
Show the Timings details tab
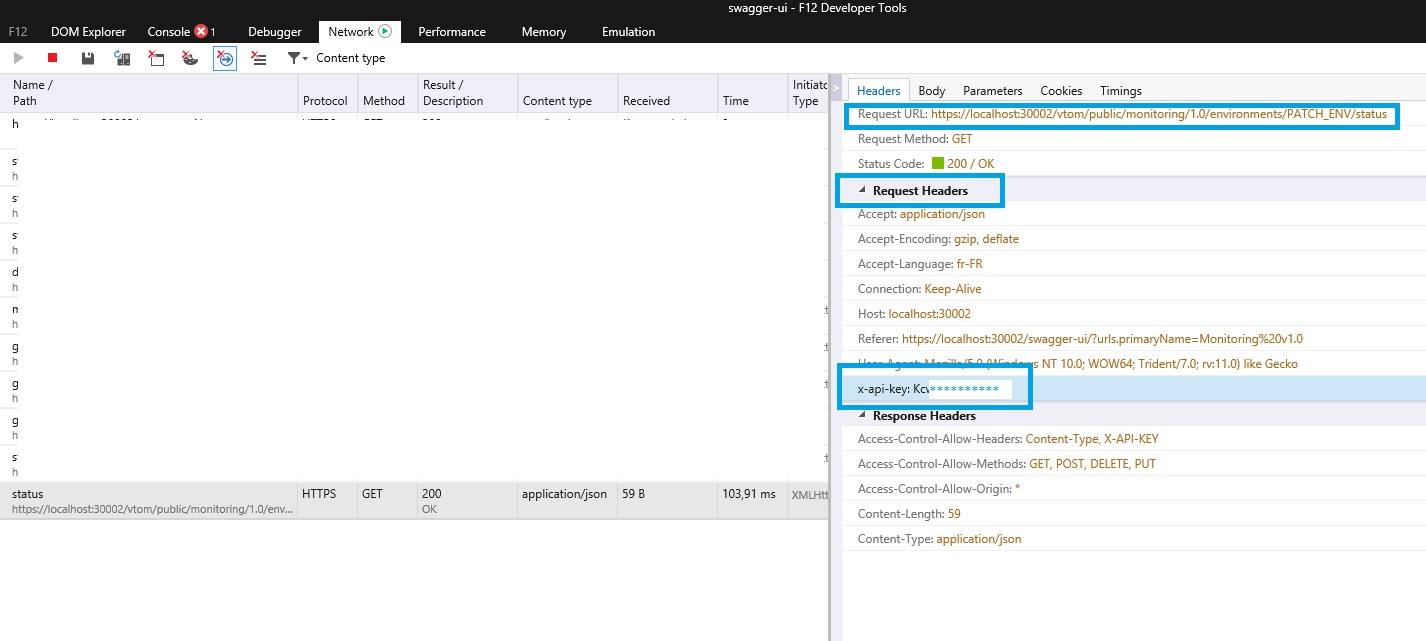click(x=1121, y=90)
